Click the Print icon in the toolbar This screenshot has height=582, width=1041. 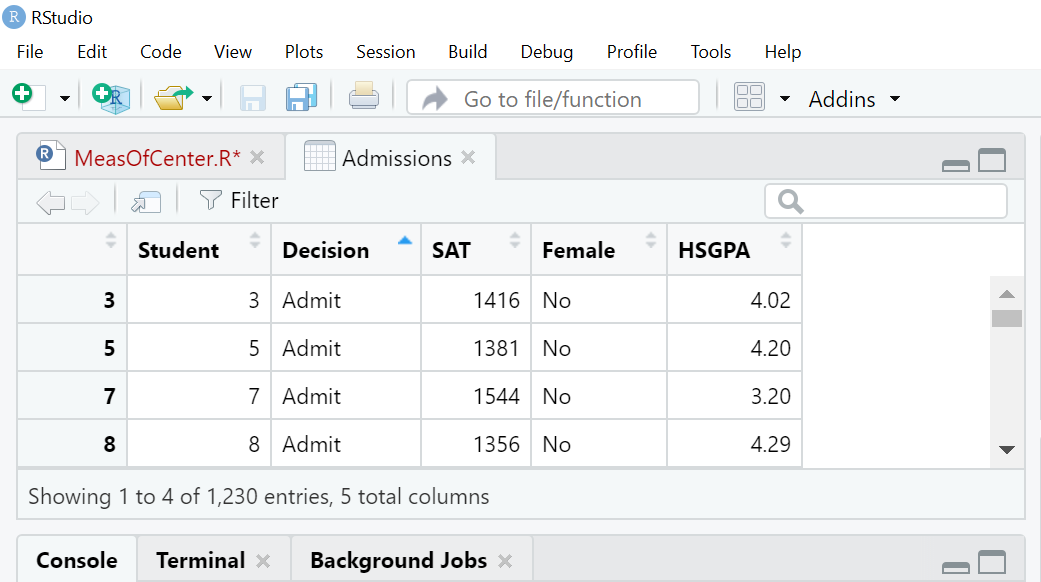coord(363,97)
